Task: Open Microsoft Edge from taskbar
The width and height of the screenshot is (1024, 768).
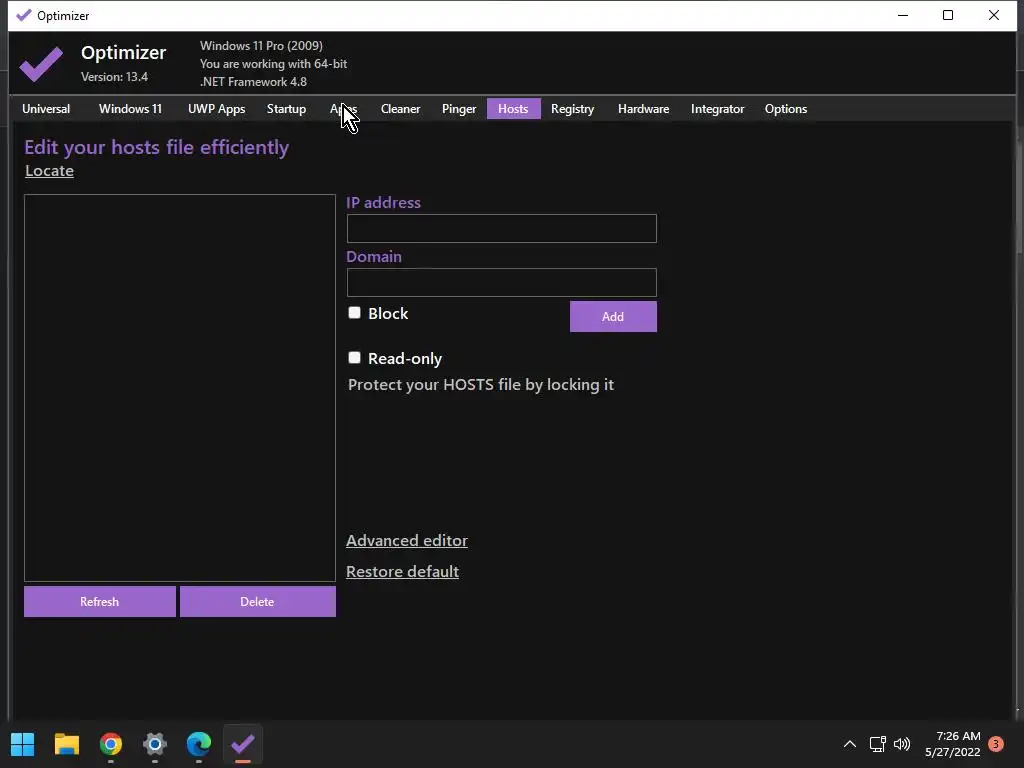Action: pyautogui.click(x=199, y=744)
